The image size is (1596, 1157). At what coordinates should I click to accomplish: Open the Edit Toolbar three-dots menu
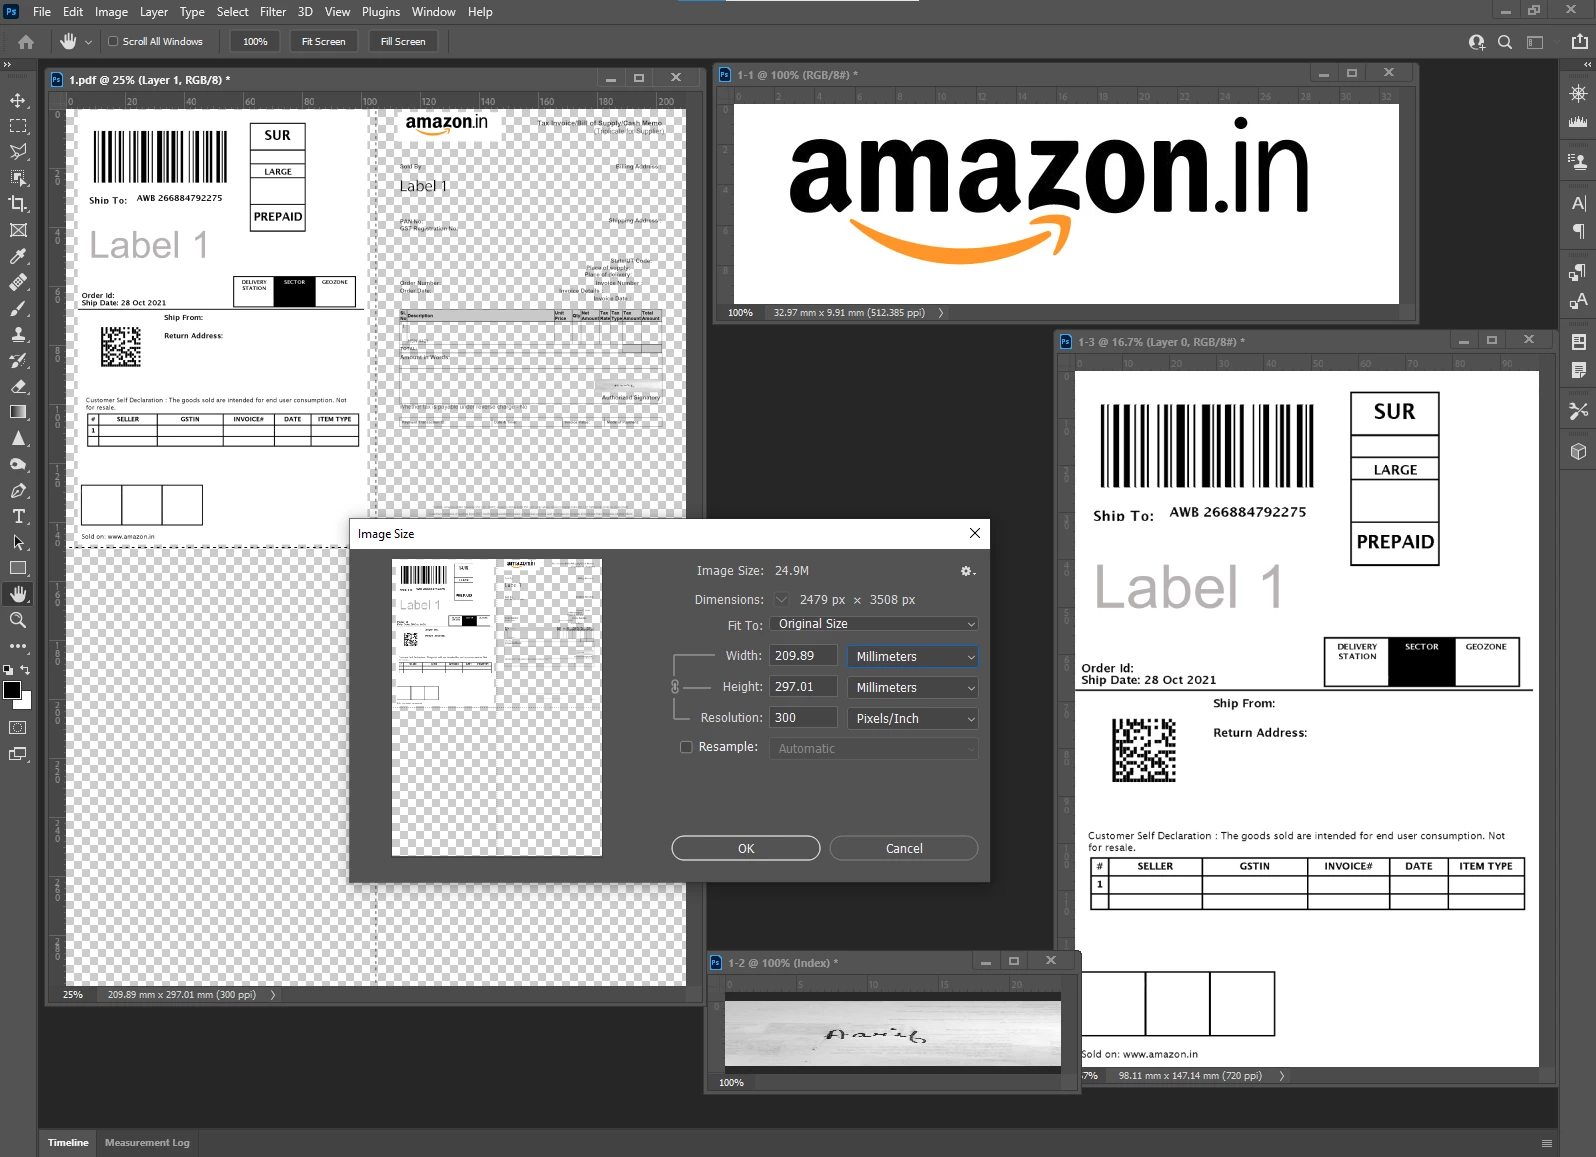click(x=18, y=646)
